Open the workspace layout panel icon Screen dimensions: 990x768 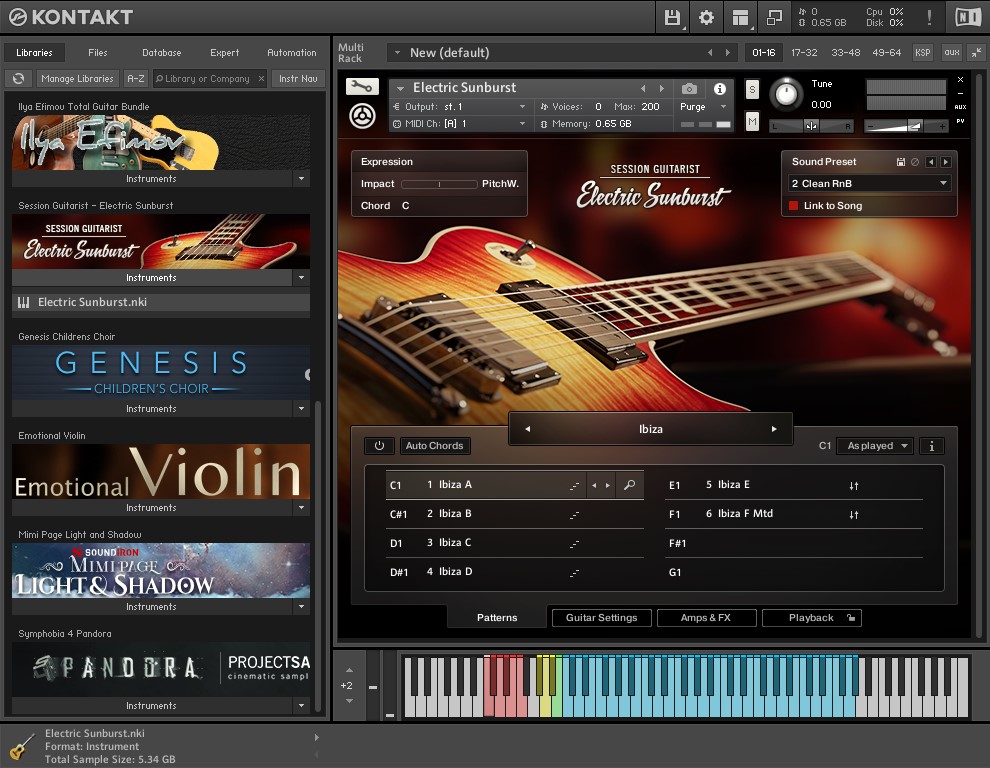740,17
